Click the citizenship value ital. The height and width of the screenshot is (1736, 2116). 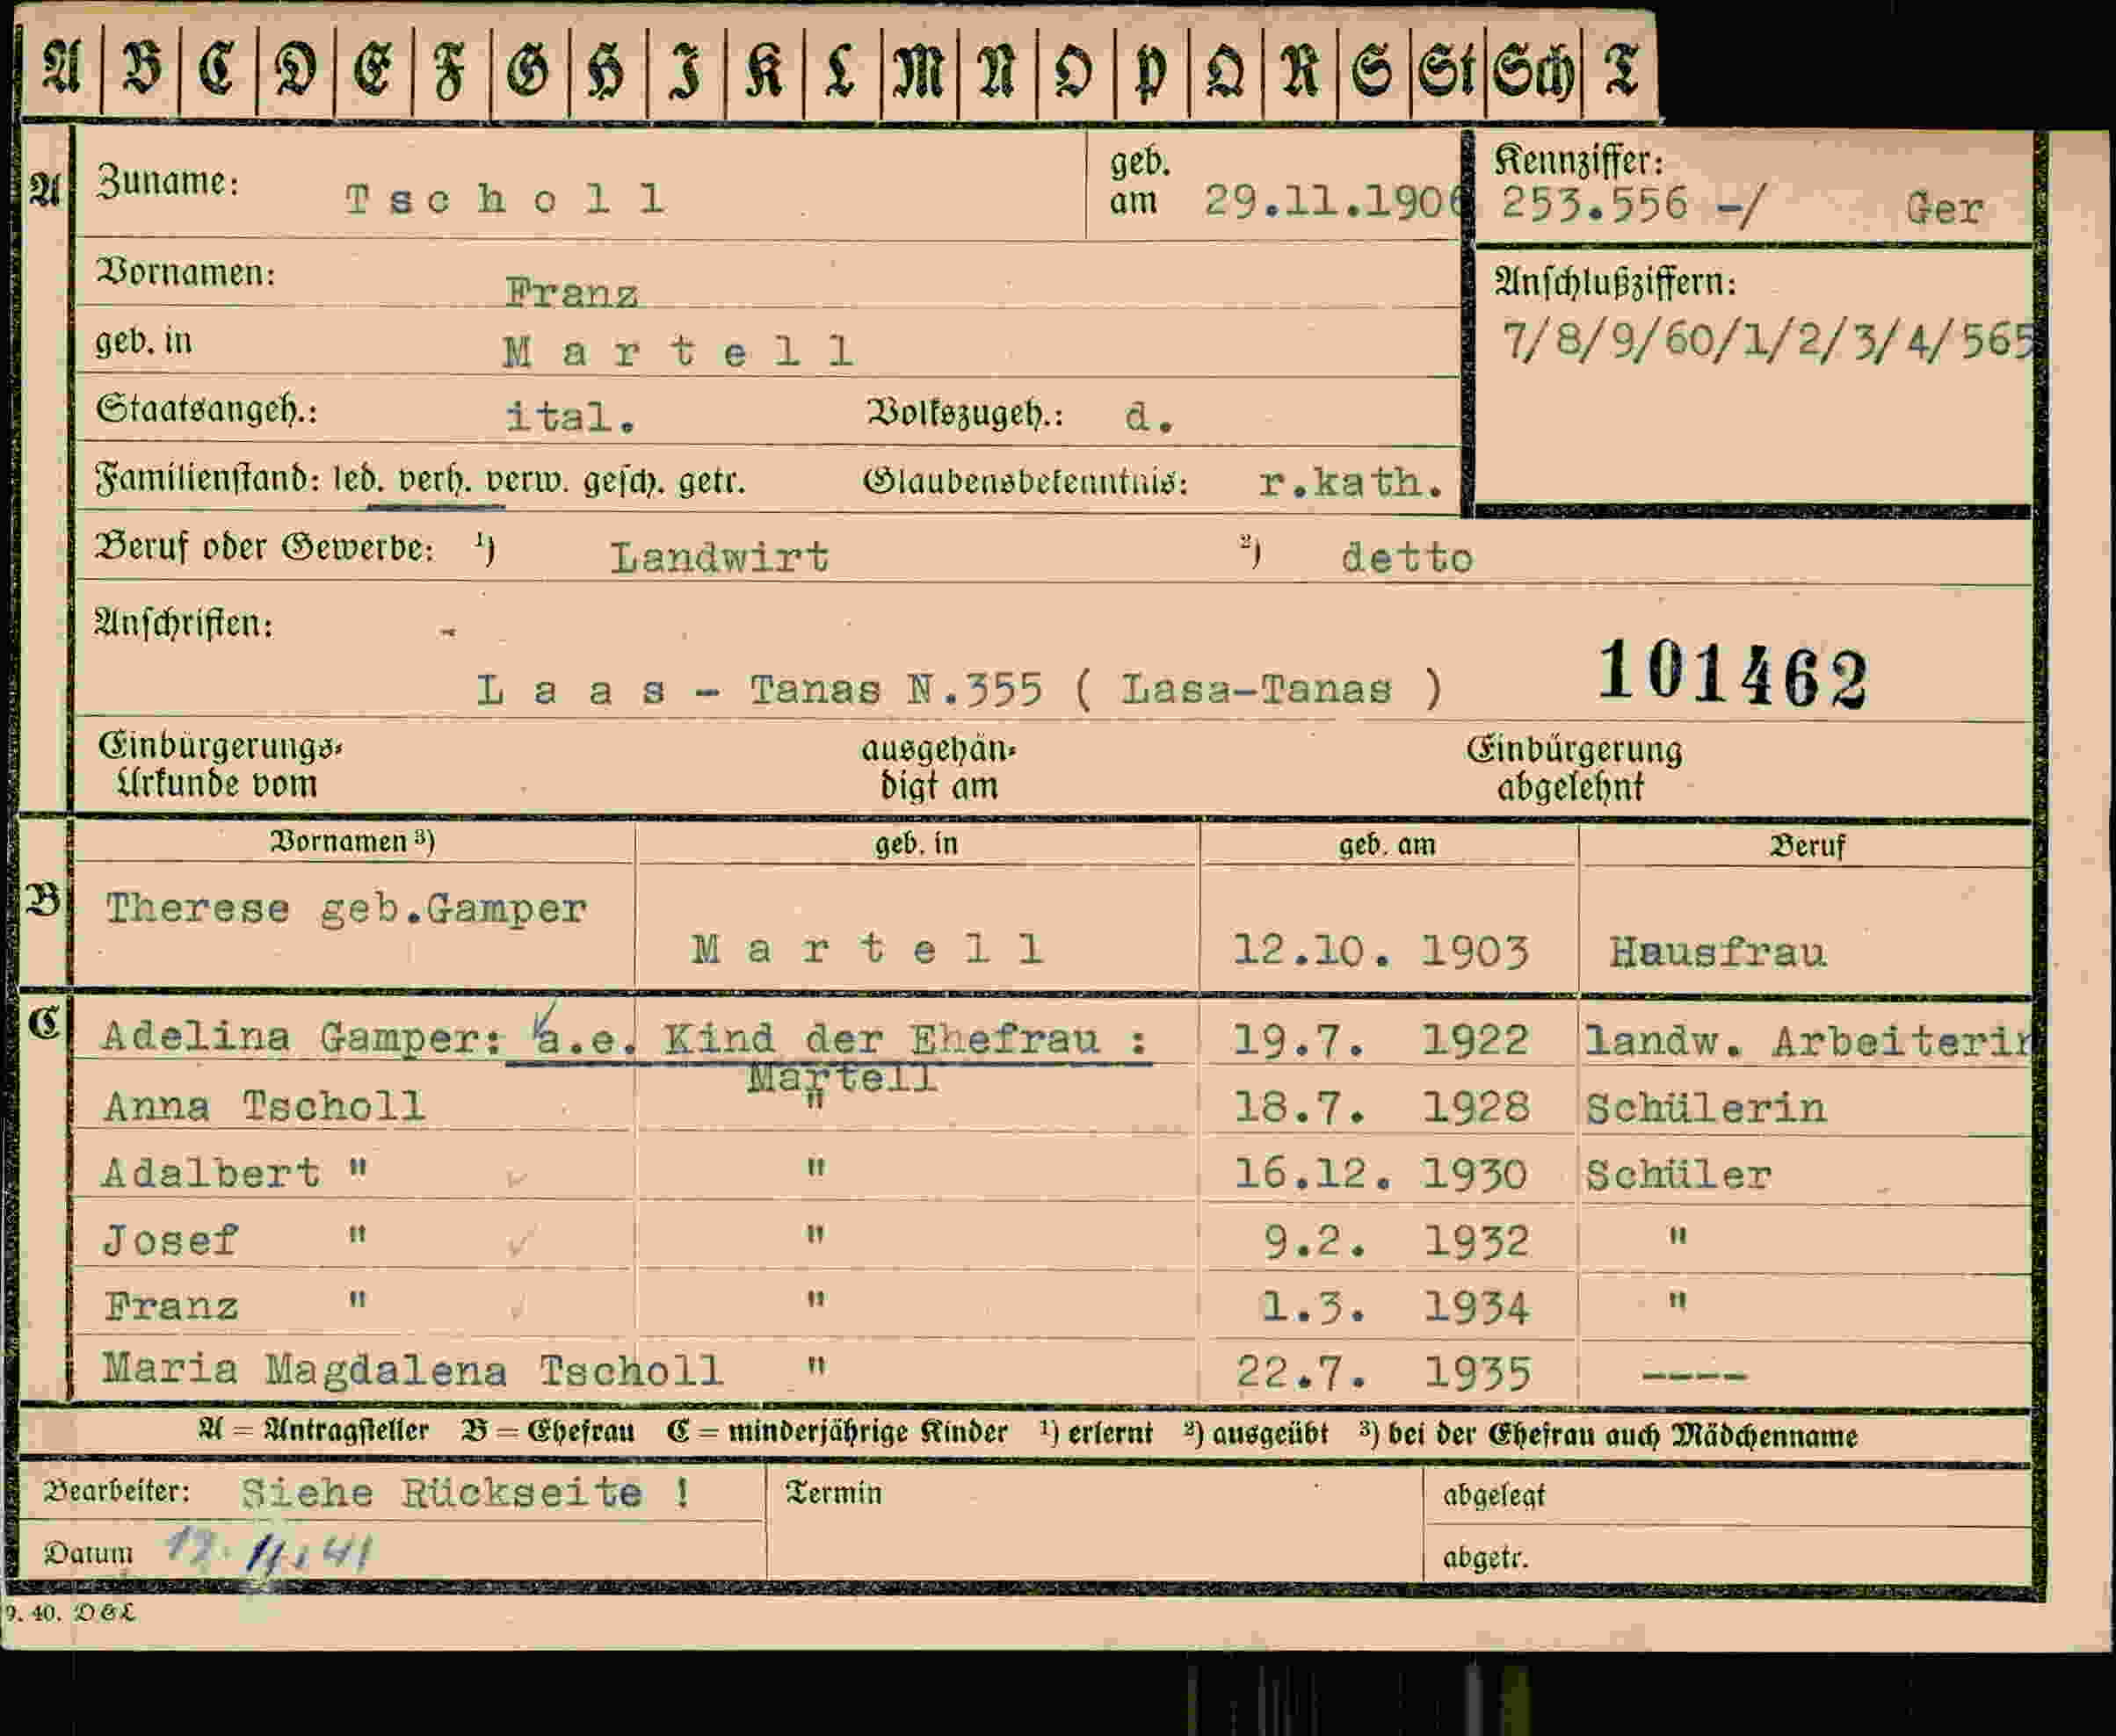(x=570, y=417)
